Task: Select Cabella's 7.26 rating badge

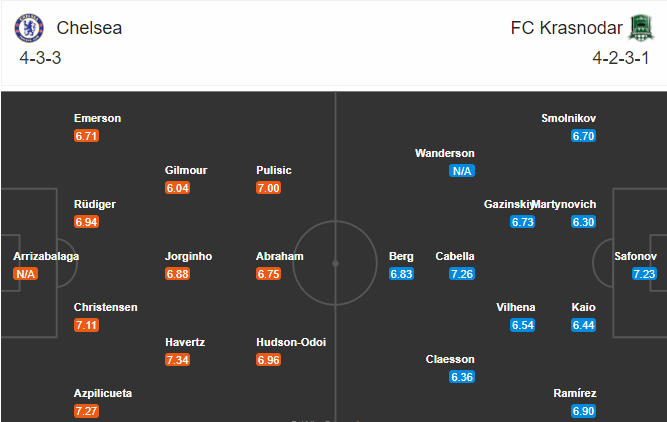Action: 462,274
